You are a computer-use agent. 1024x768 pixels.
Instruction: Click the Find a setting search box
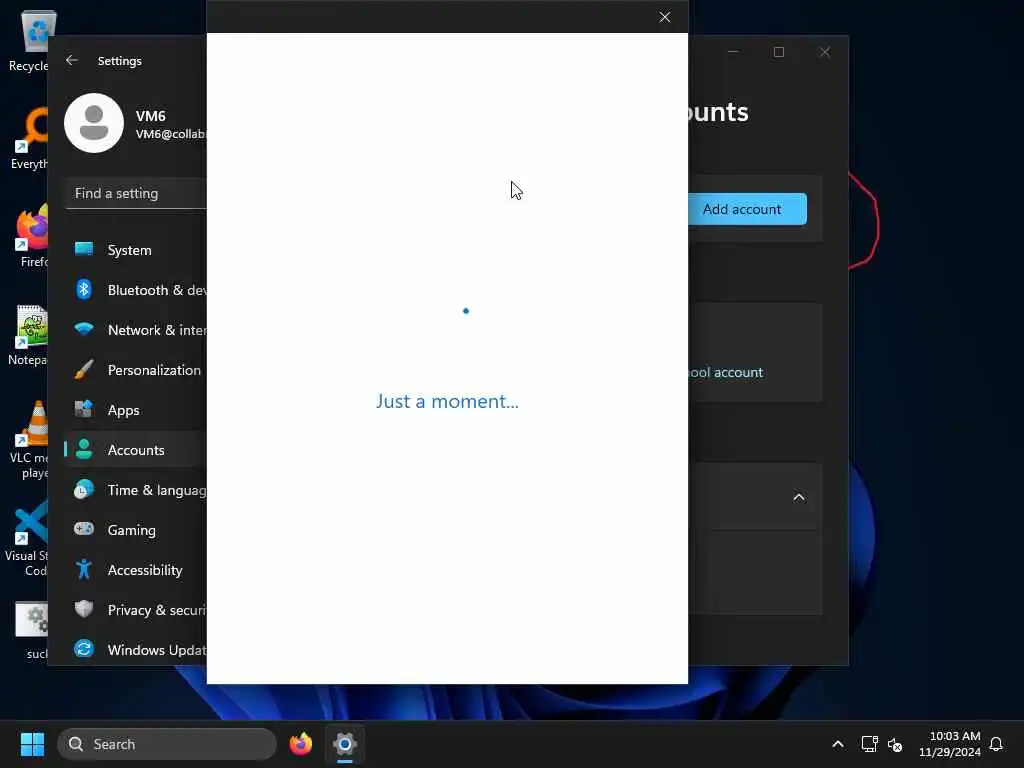coord(136,193)
